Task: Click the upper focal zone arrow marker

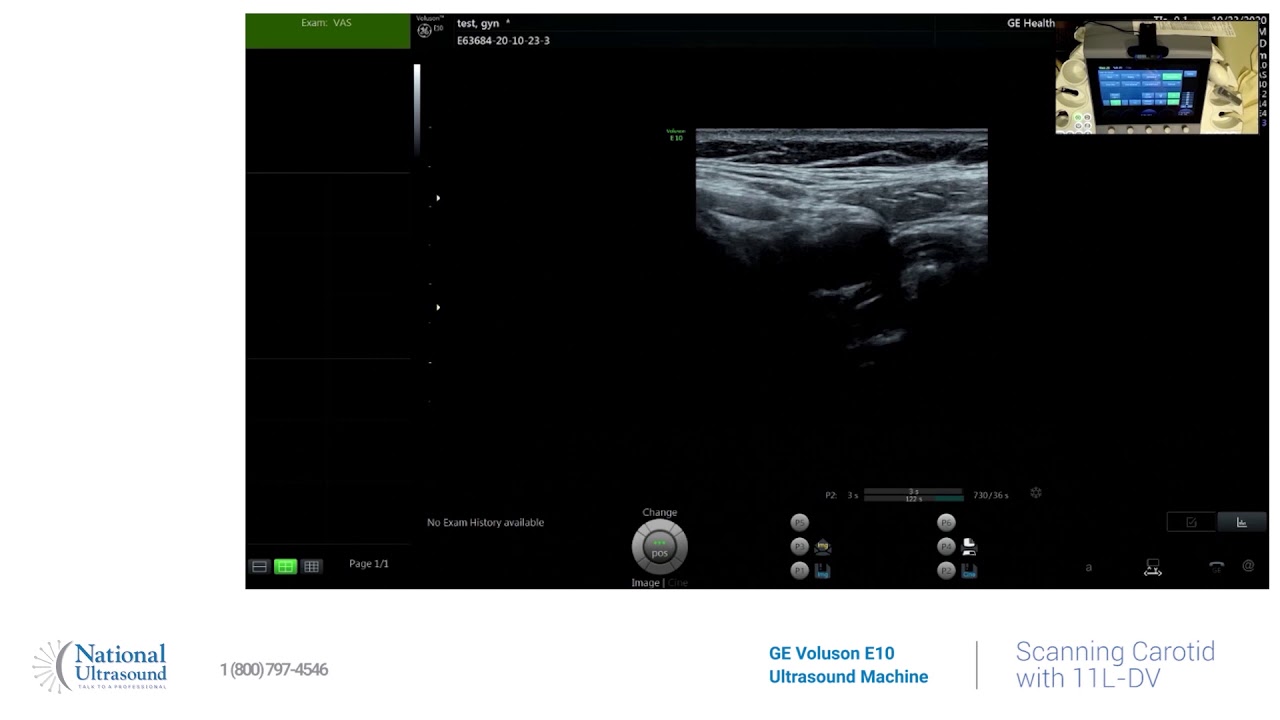Action: pyautogui.click(x=438, y=198)
